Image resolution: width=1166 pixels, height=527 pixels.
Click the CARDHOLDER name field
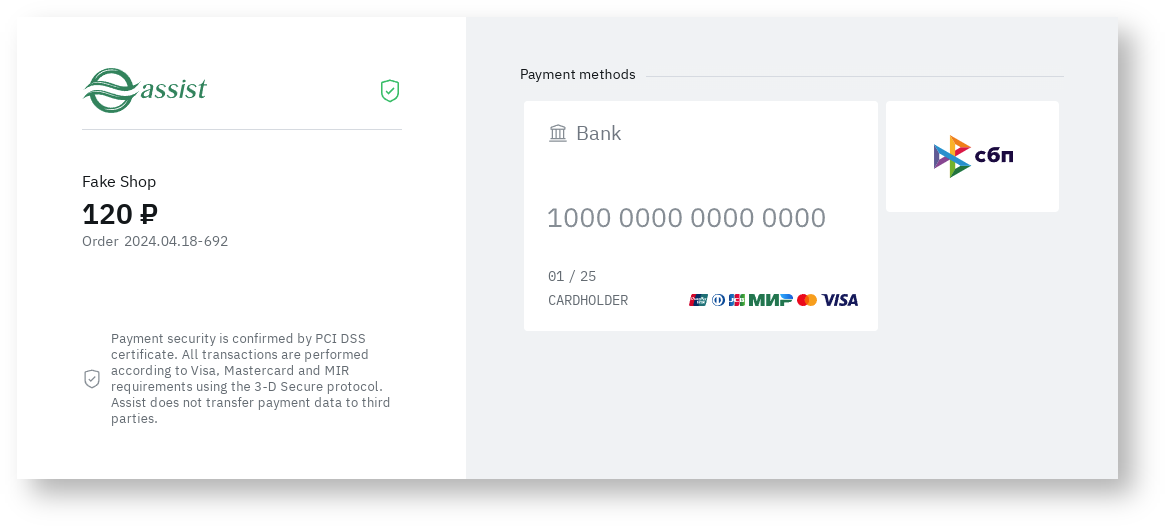pos(588,300)
